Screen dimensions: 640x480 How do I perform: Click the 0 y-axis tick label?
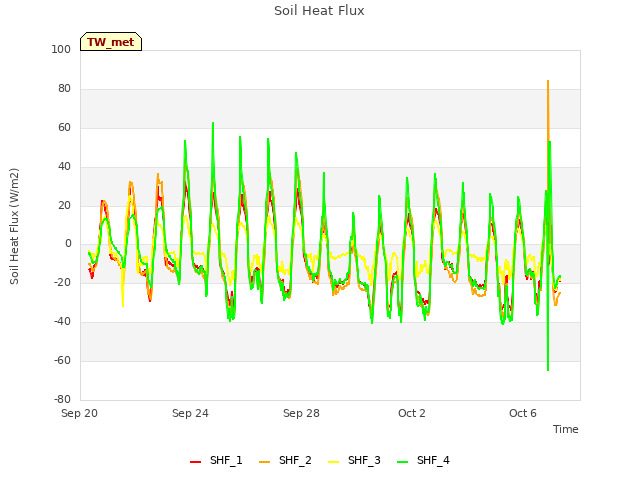click(68, 244)
